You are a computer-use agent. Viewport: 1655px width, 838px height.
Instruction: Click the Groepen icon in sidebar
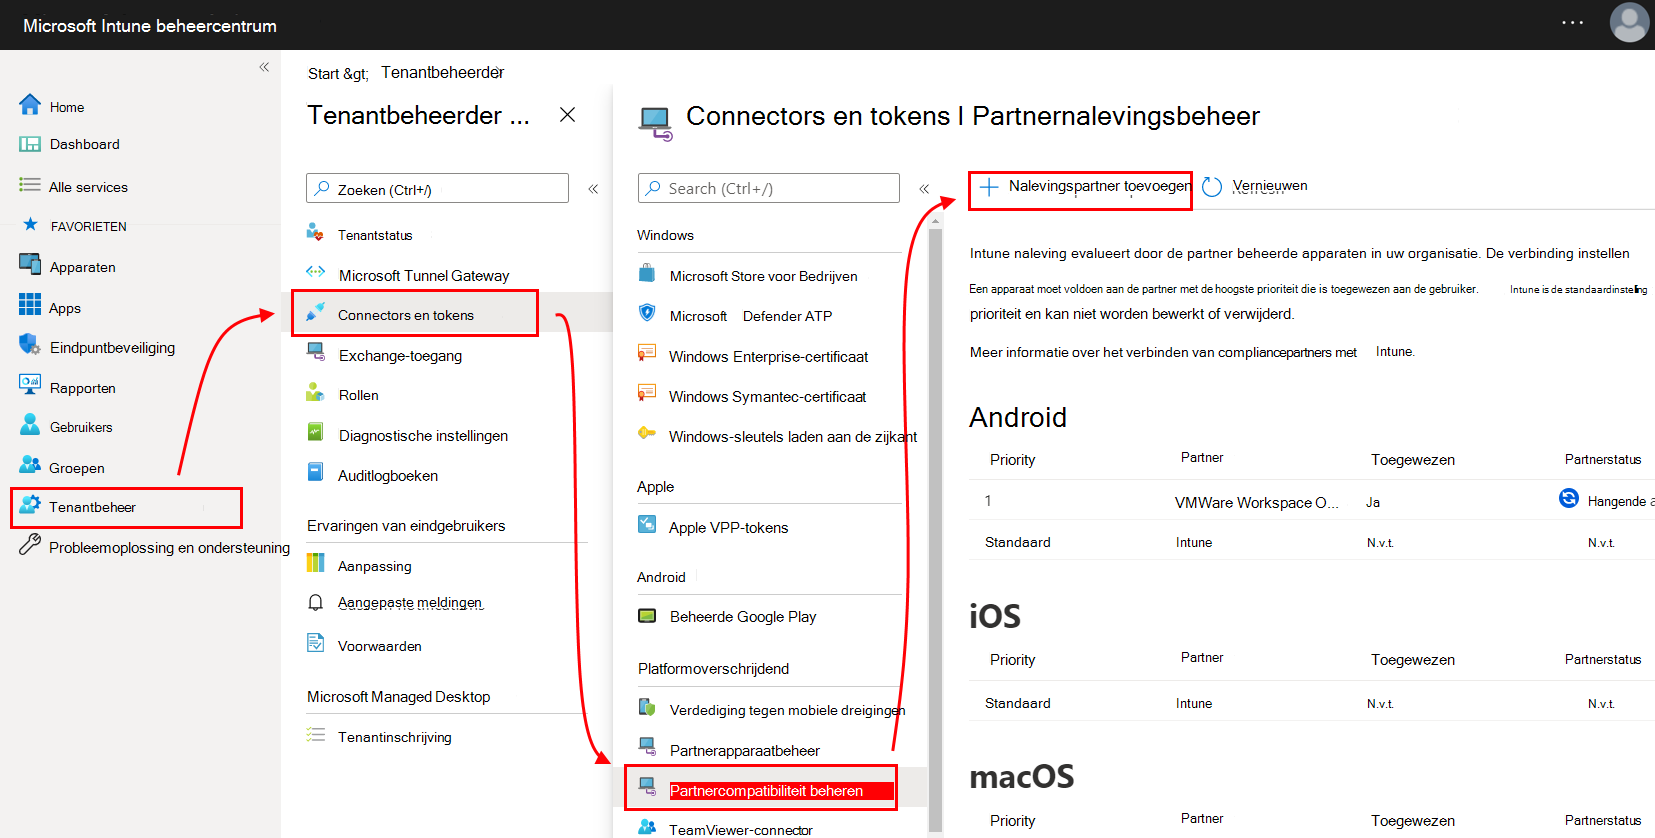[x=30, y=465]
